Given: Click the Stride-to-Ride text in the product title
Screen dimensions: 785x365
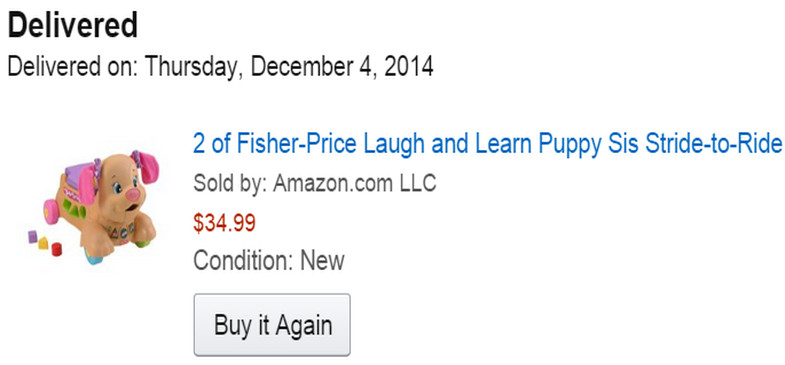Looking at the screenshot, I should coord(713,144).
